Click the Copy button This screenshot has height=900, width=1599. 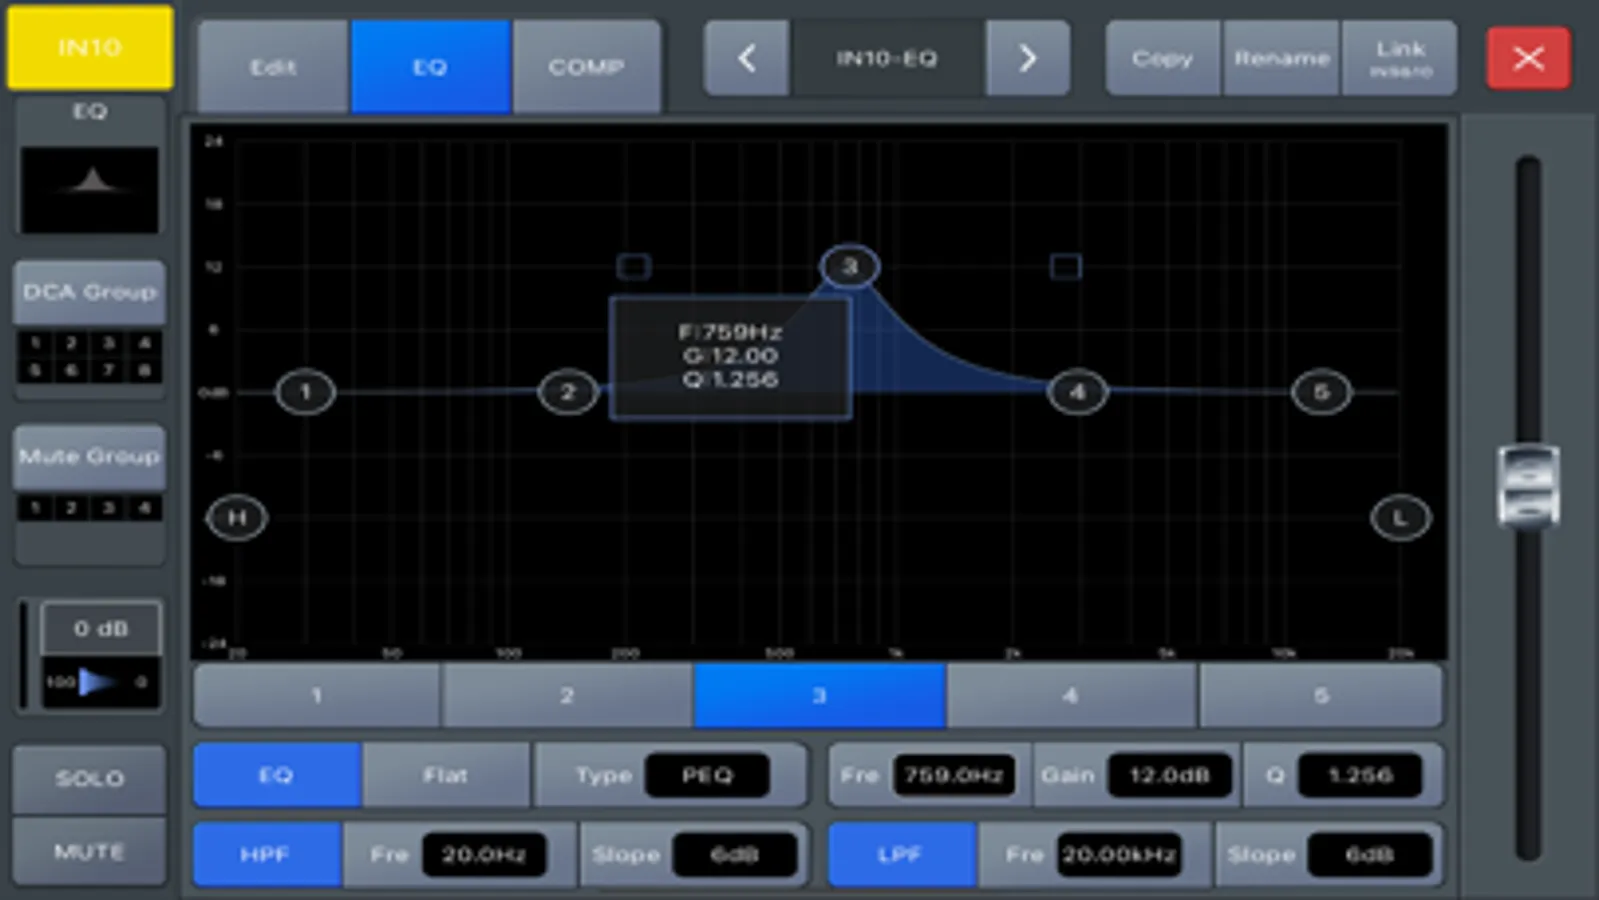1163,59
